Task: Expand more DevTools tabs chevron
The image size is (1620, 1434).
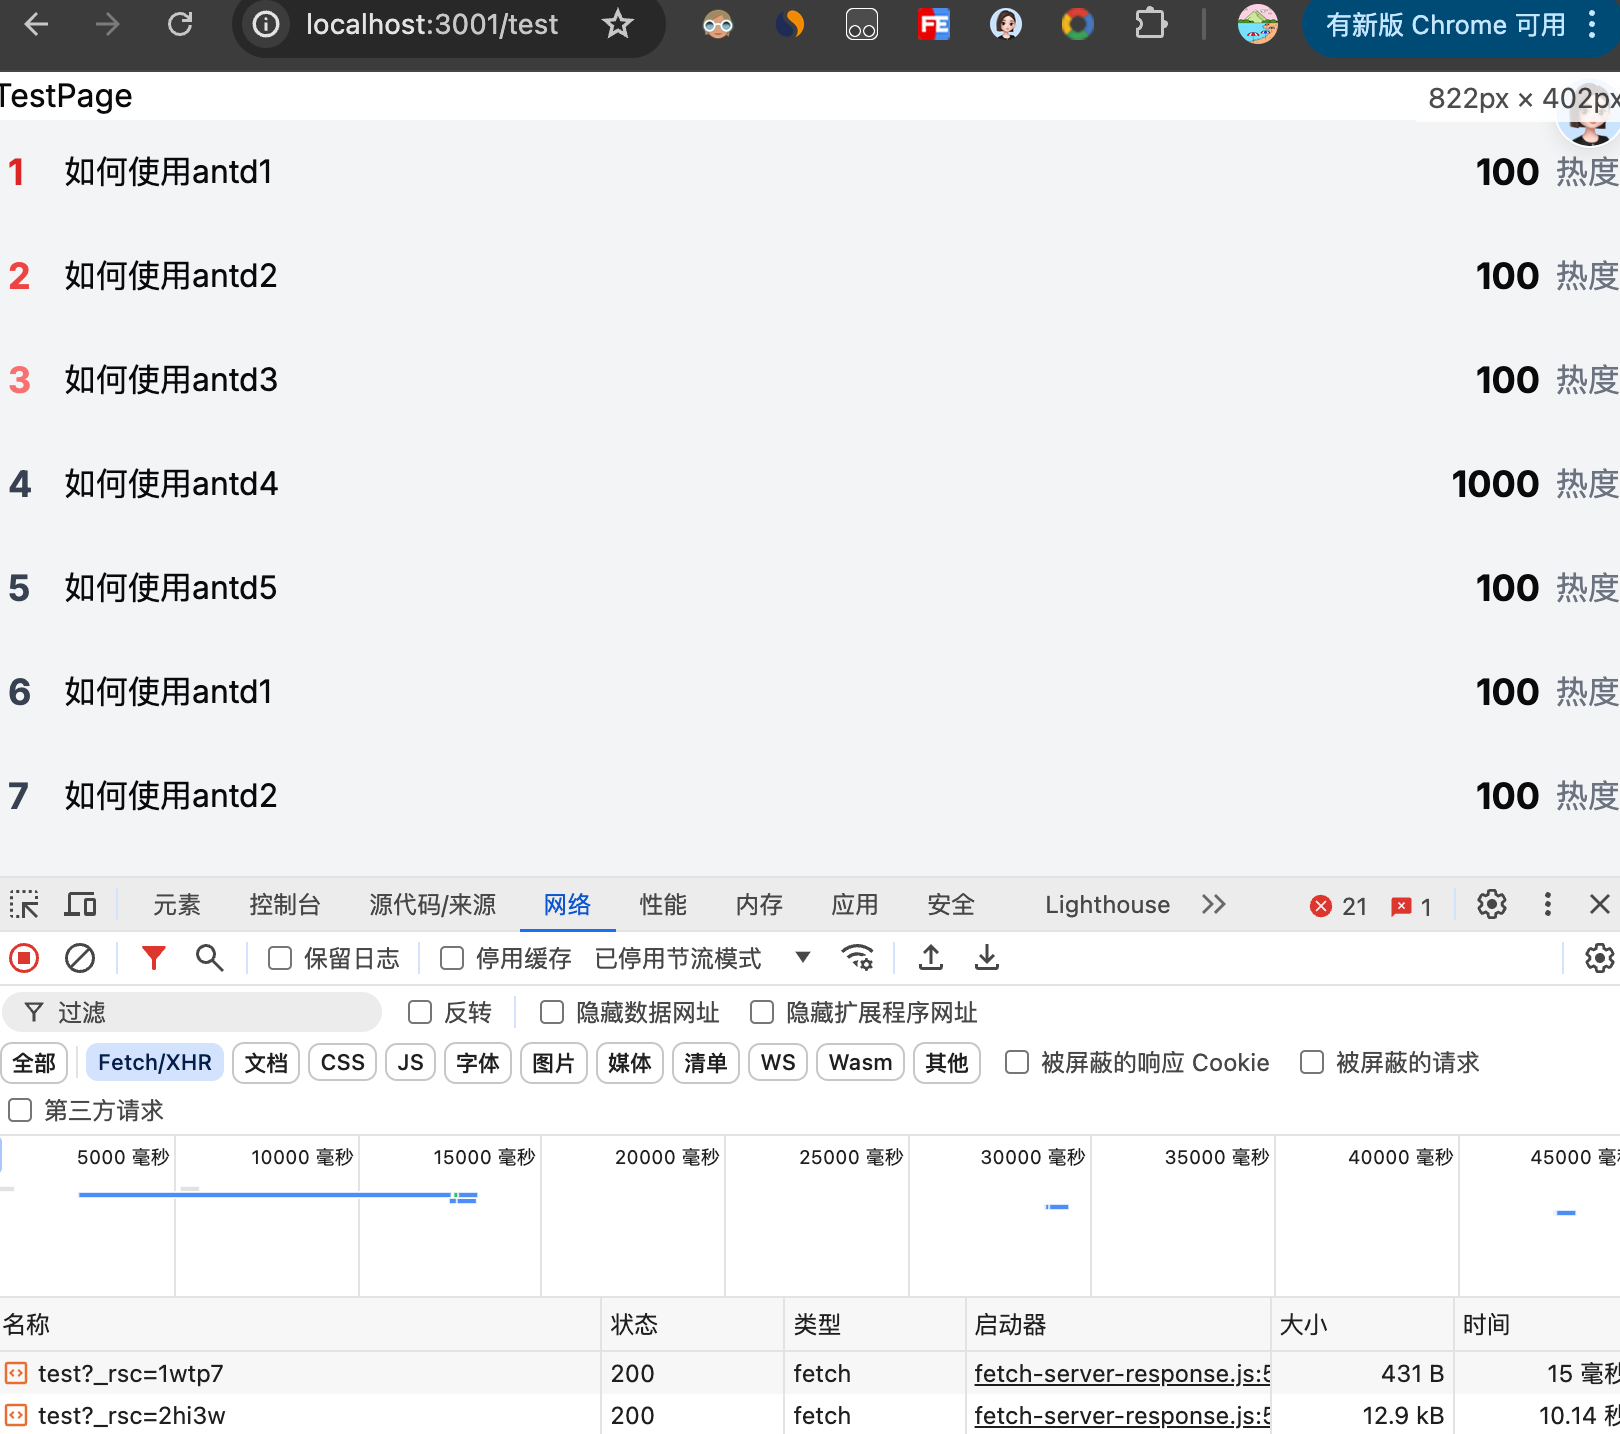Action: coord(1214,905)
